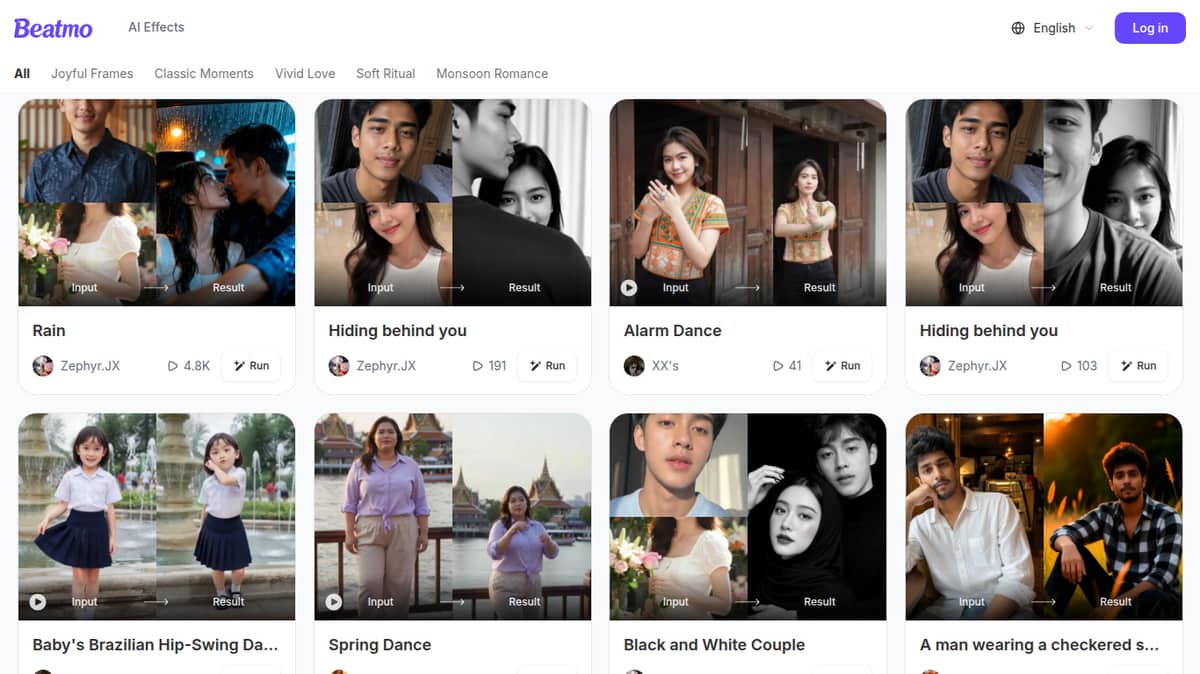Open the Black and White Couple thumbnail
Viewport: 1200px width, 674px height.
coord(748,517)
